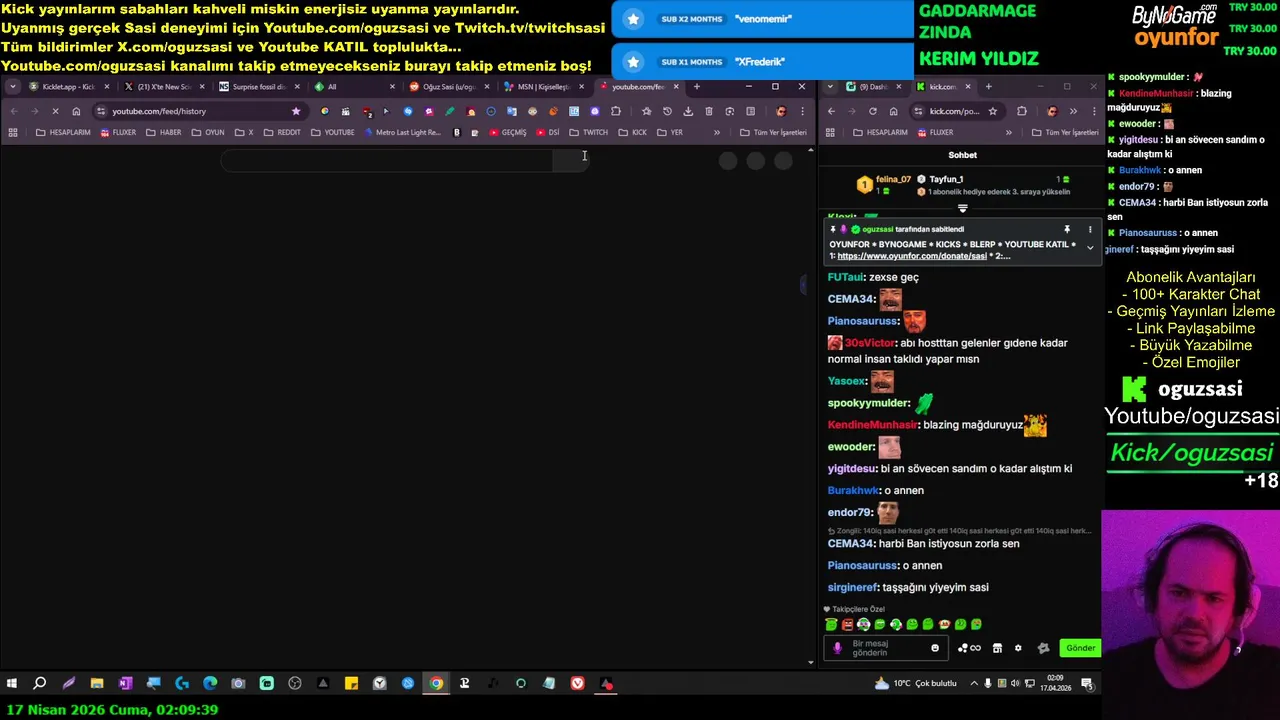Open KendineMunhasir's username in Kick chat
The height and width of the screenshot is (720, 1280).
tap(872, 425)
